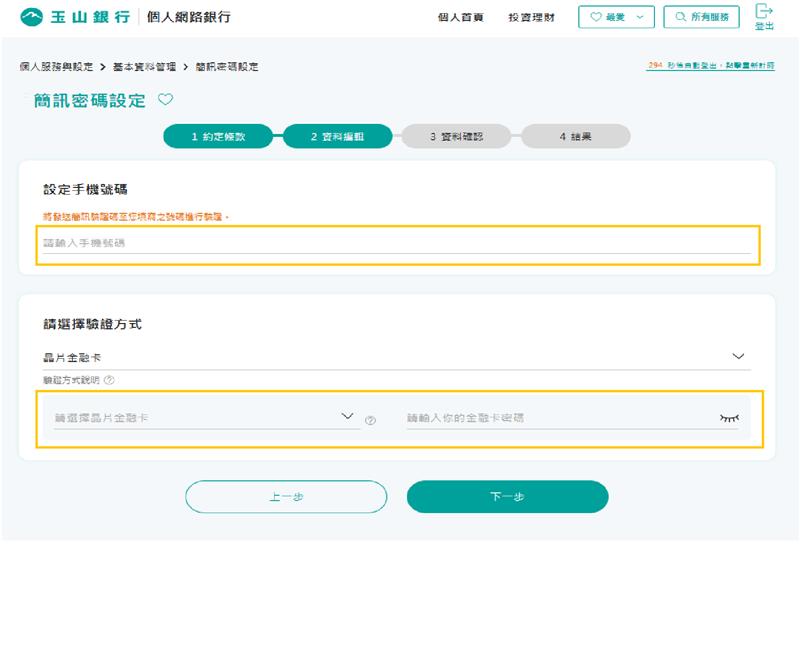Go to 個人首頁 menu item
The image size is (800, 648).
pyautogui.click(x=460, y=17)
